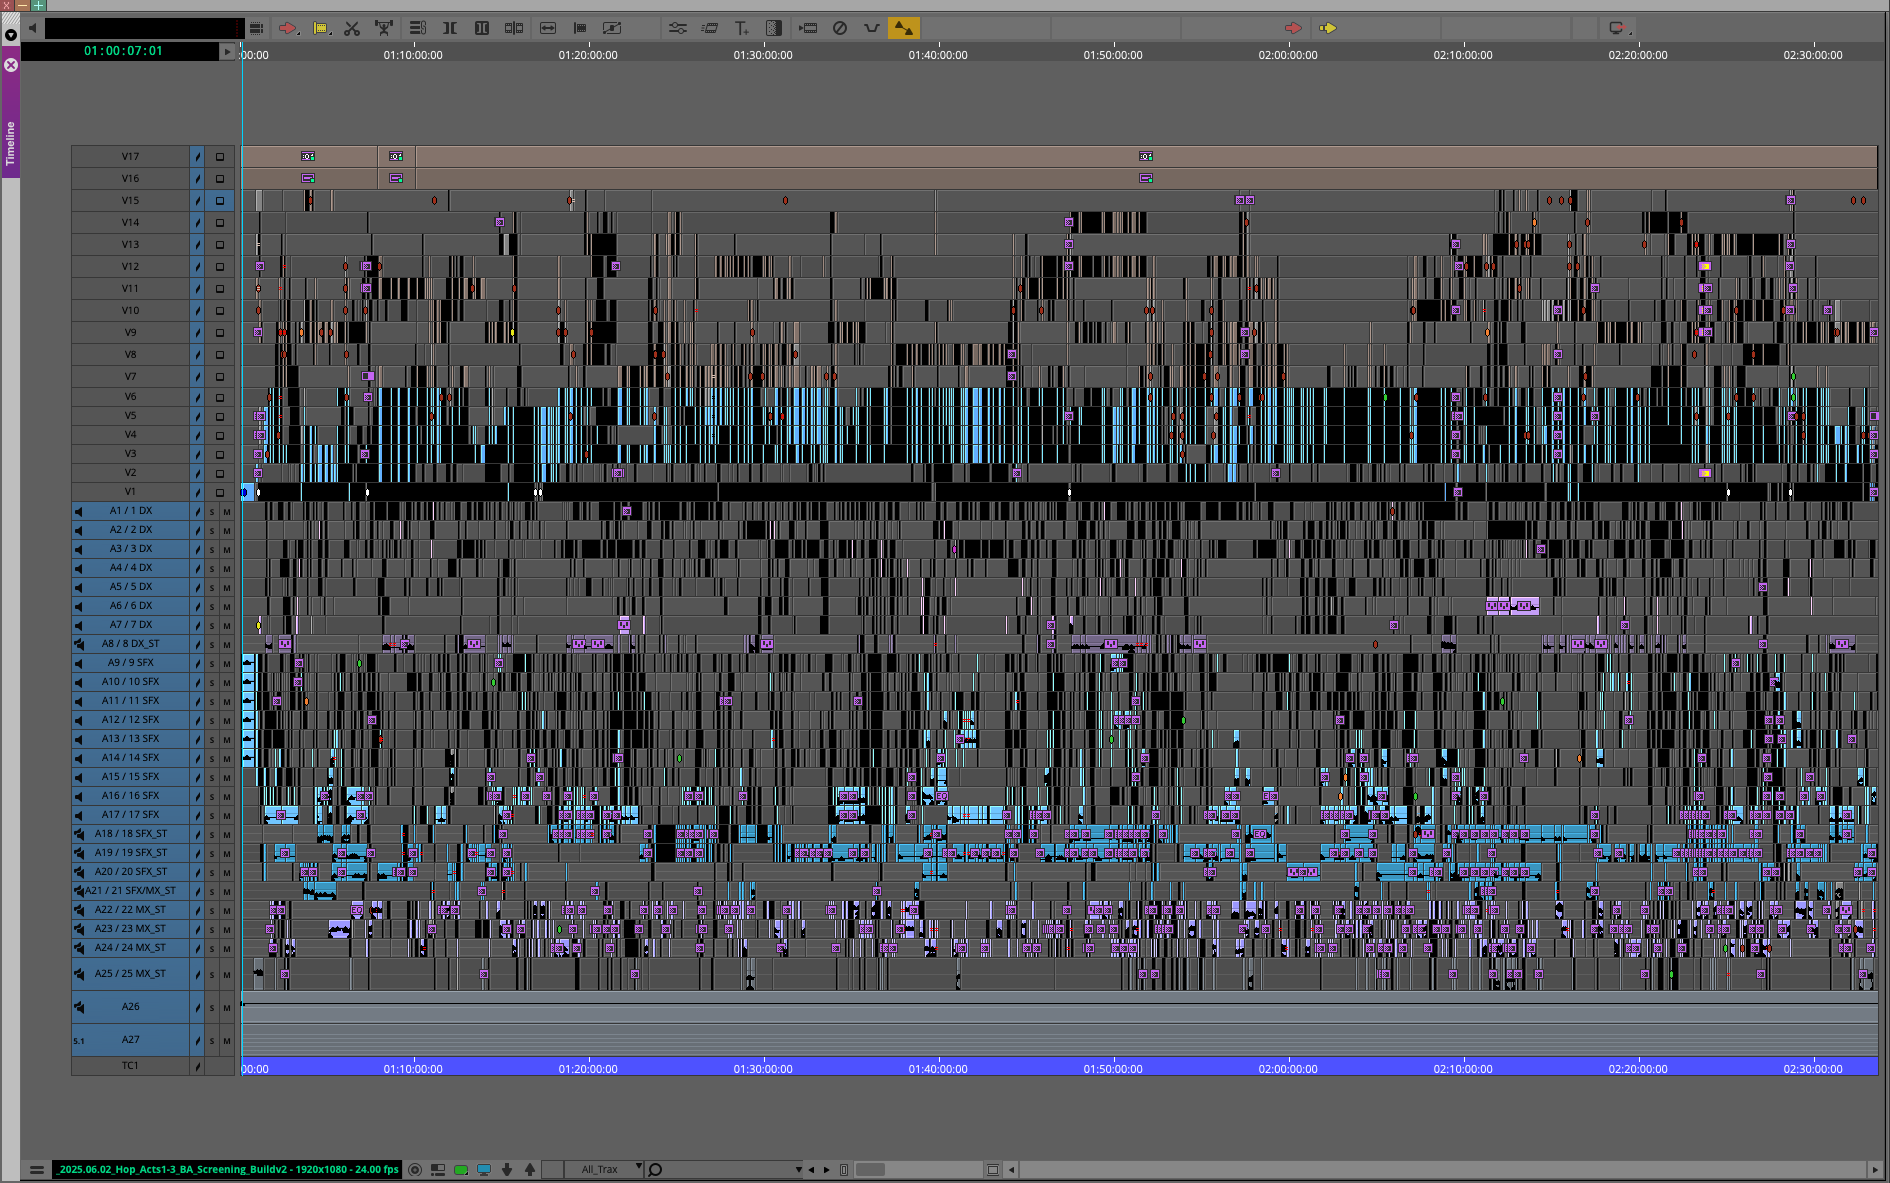Viewport: 1890px width, 1183px height.
Task: Click the scissors Add Edit tool
Action: pos(352,29)
